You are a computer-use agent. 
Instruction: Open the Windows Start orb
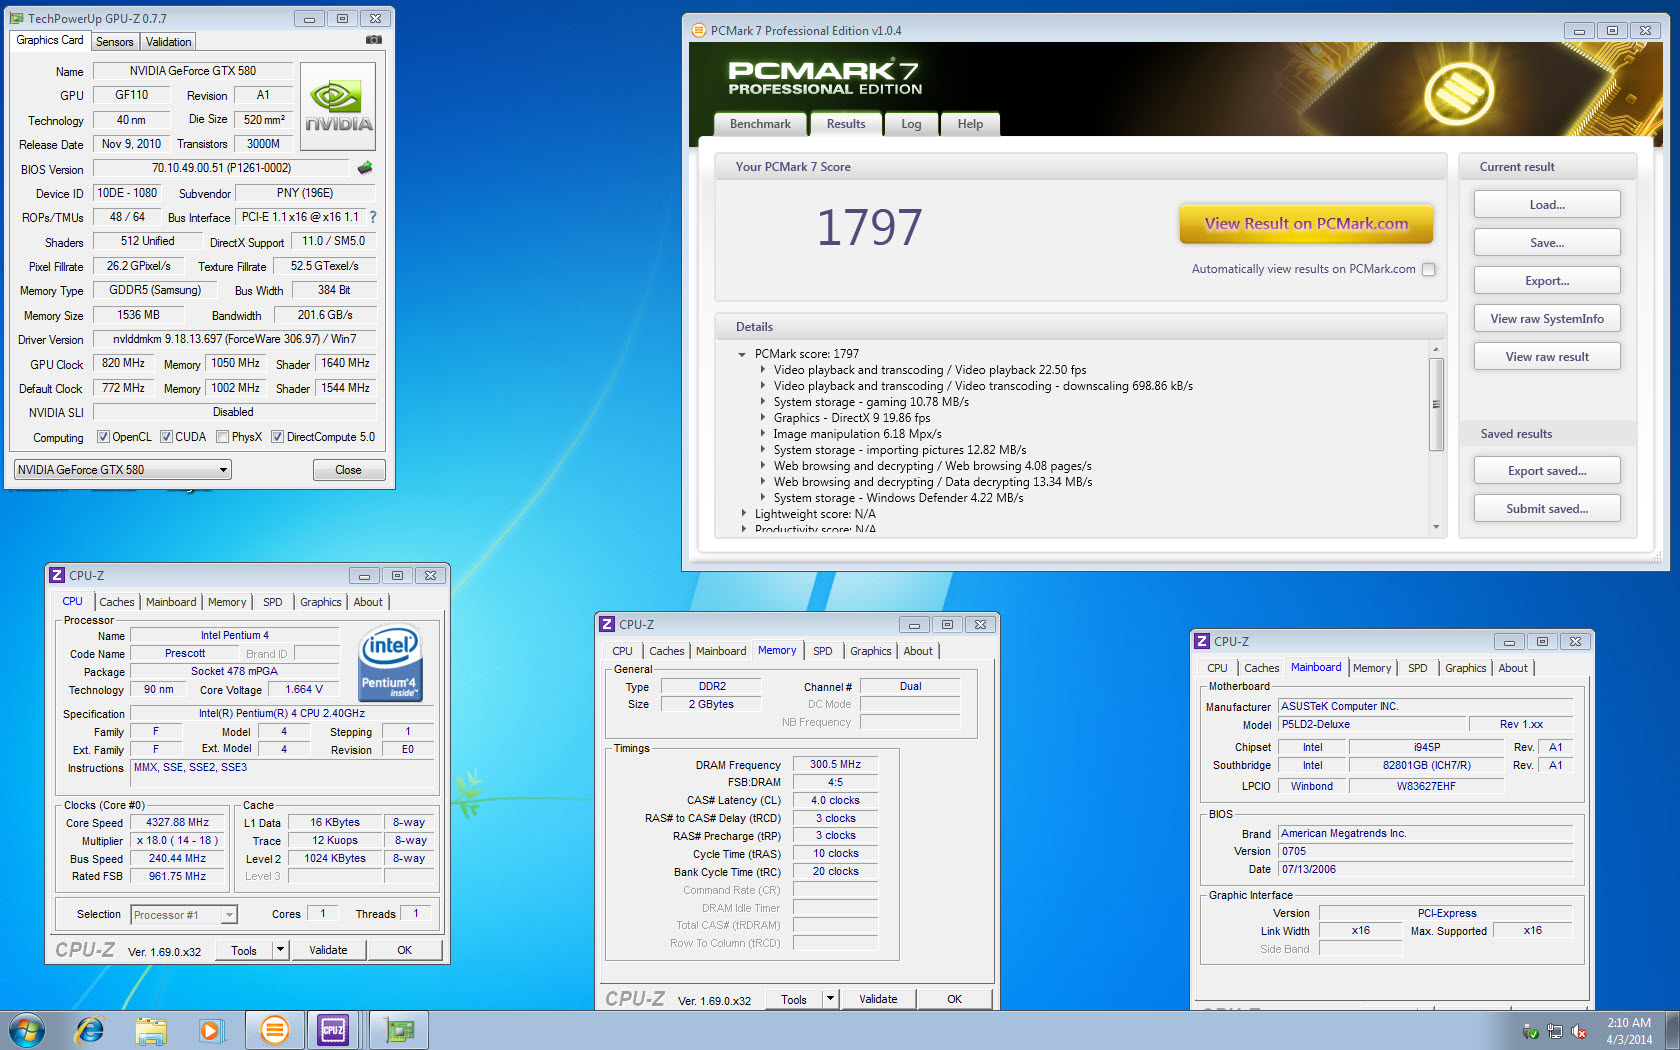click(x=27, y=1030)
